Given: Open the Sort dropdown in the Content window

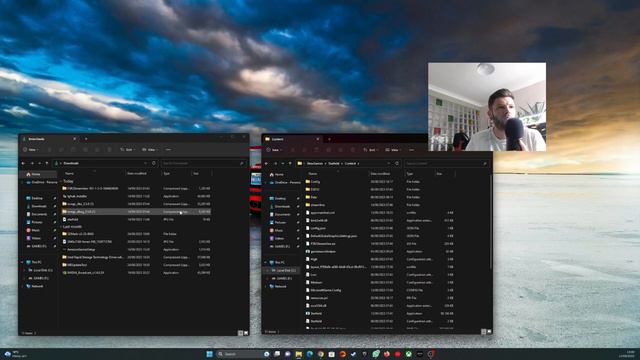Looking at the screenshot, I should pyautogui.click(x=371, y=150).
